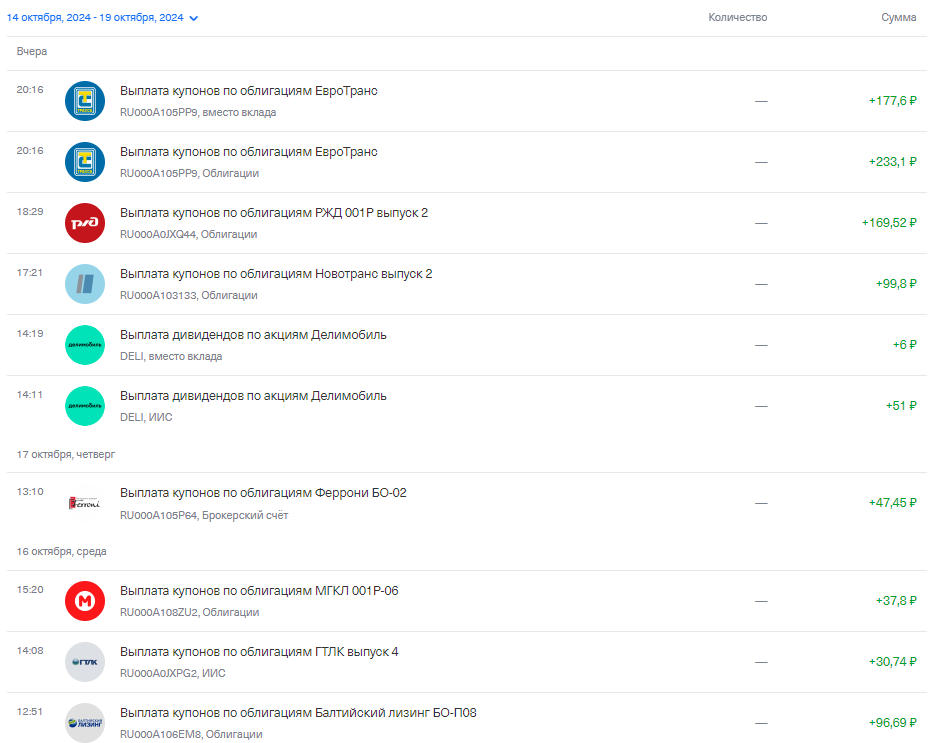Image resolution: width=934 pixels, height=743 pixels.
Task: Click the time 15:20
Action: pos(30,590)
